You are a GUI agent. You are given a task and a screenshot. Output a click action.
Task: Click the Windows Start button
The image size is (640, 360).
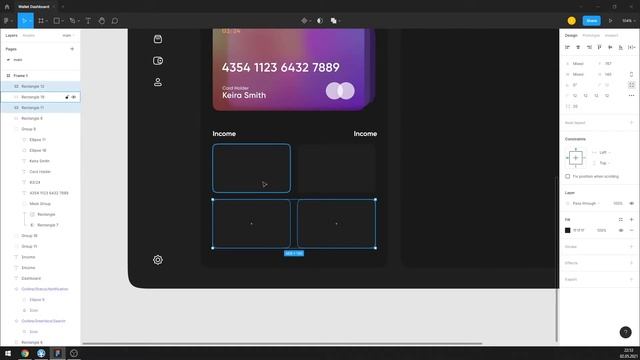coord(8,353)
